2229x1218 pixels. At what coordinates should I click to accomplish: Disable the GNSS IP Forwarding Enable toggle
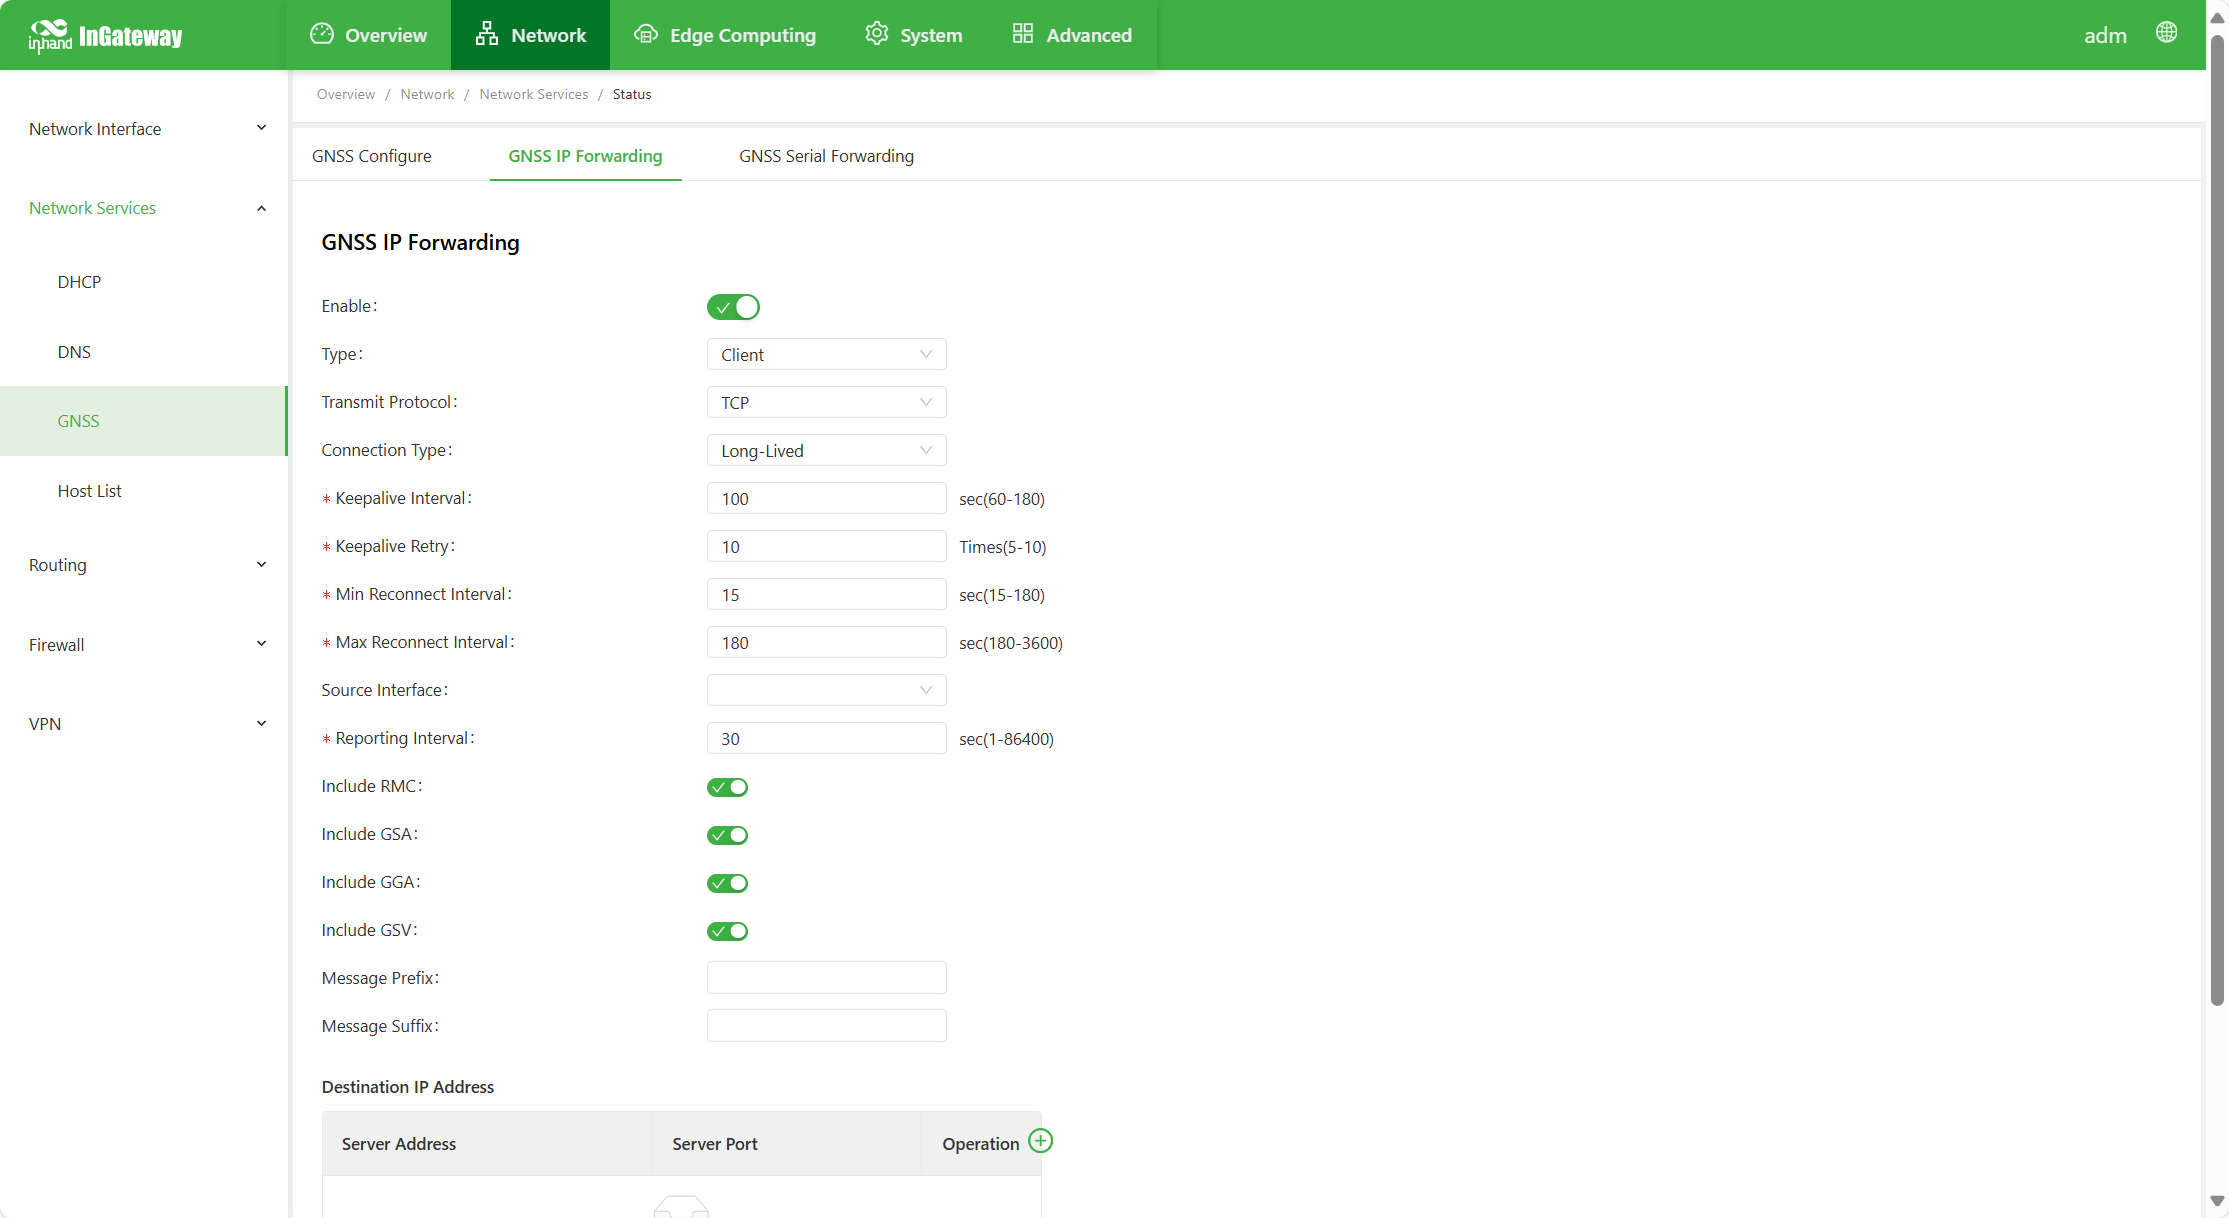pos(733,307)
